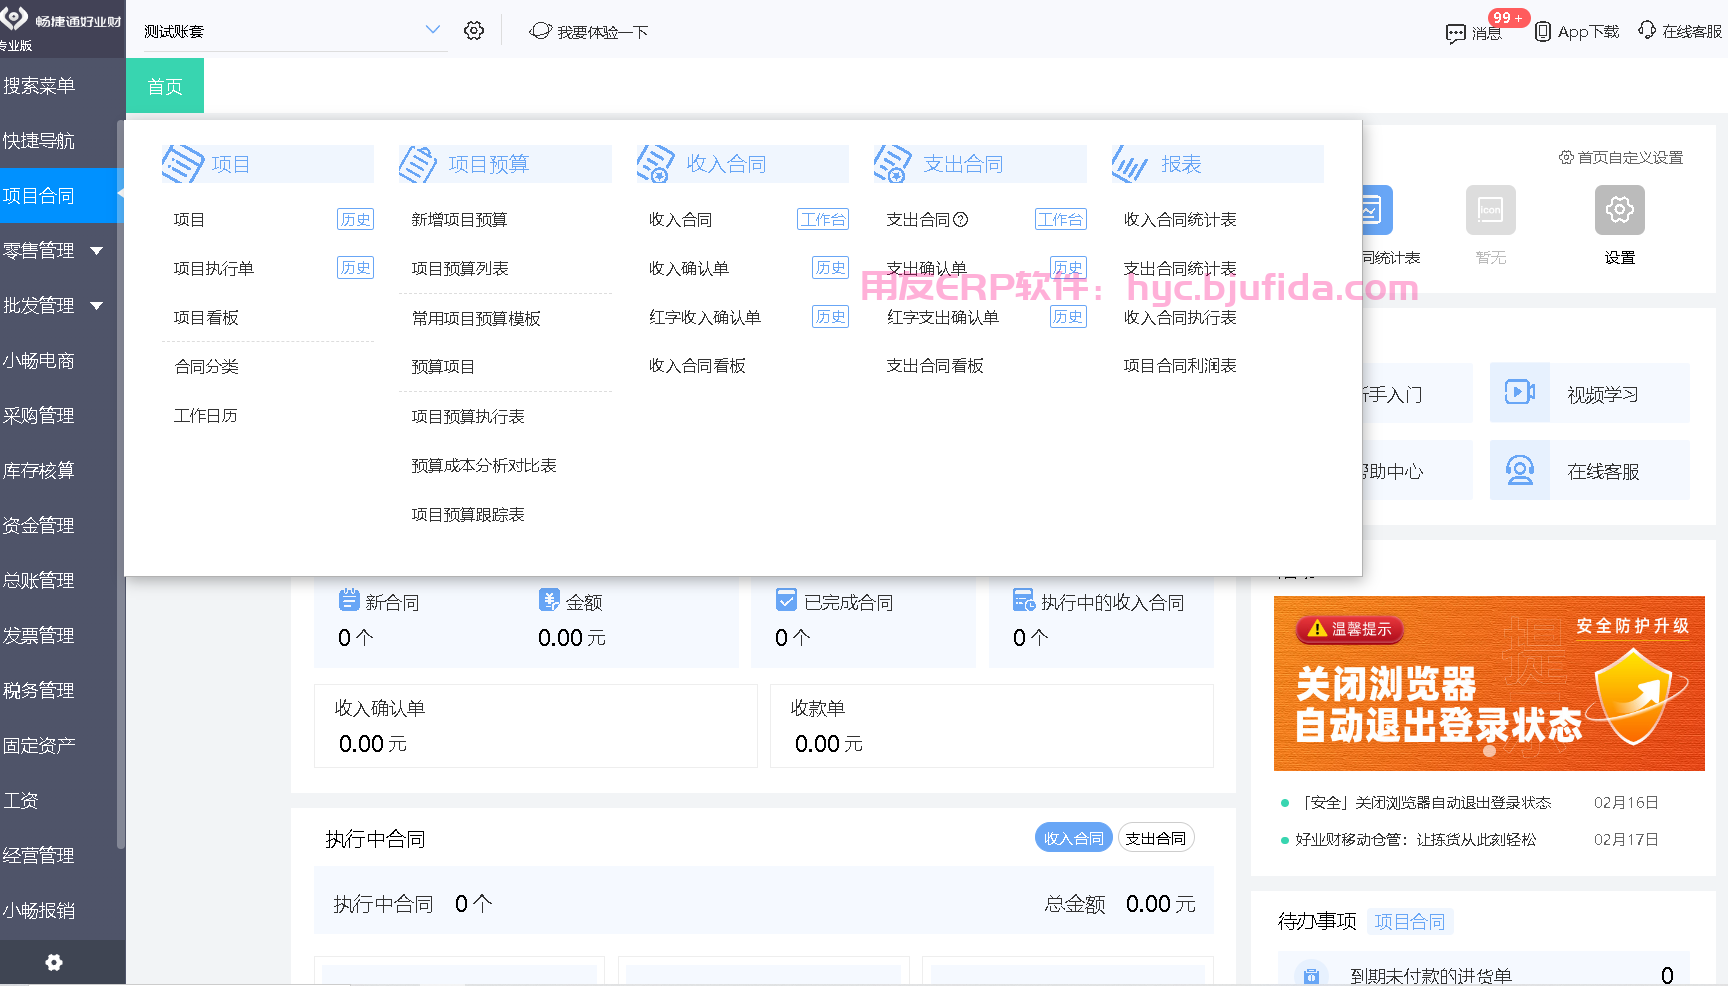Click 首页自定义设置 gear link
Viewport: 1728px width, 986px height.
point(1621,157)
